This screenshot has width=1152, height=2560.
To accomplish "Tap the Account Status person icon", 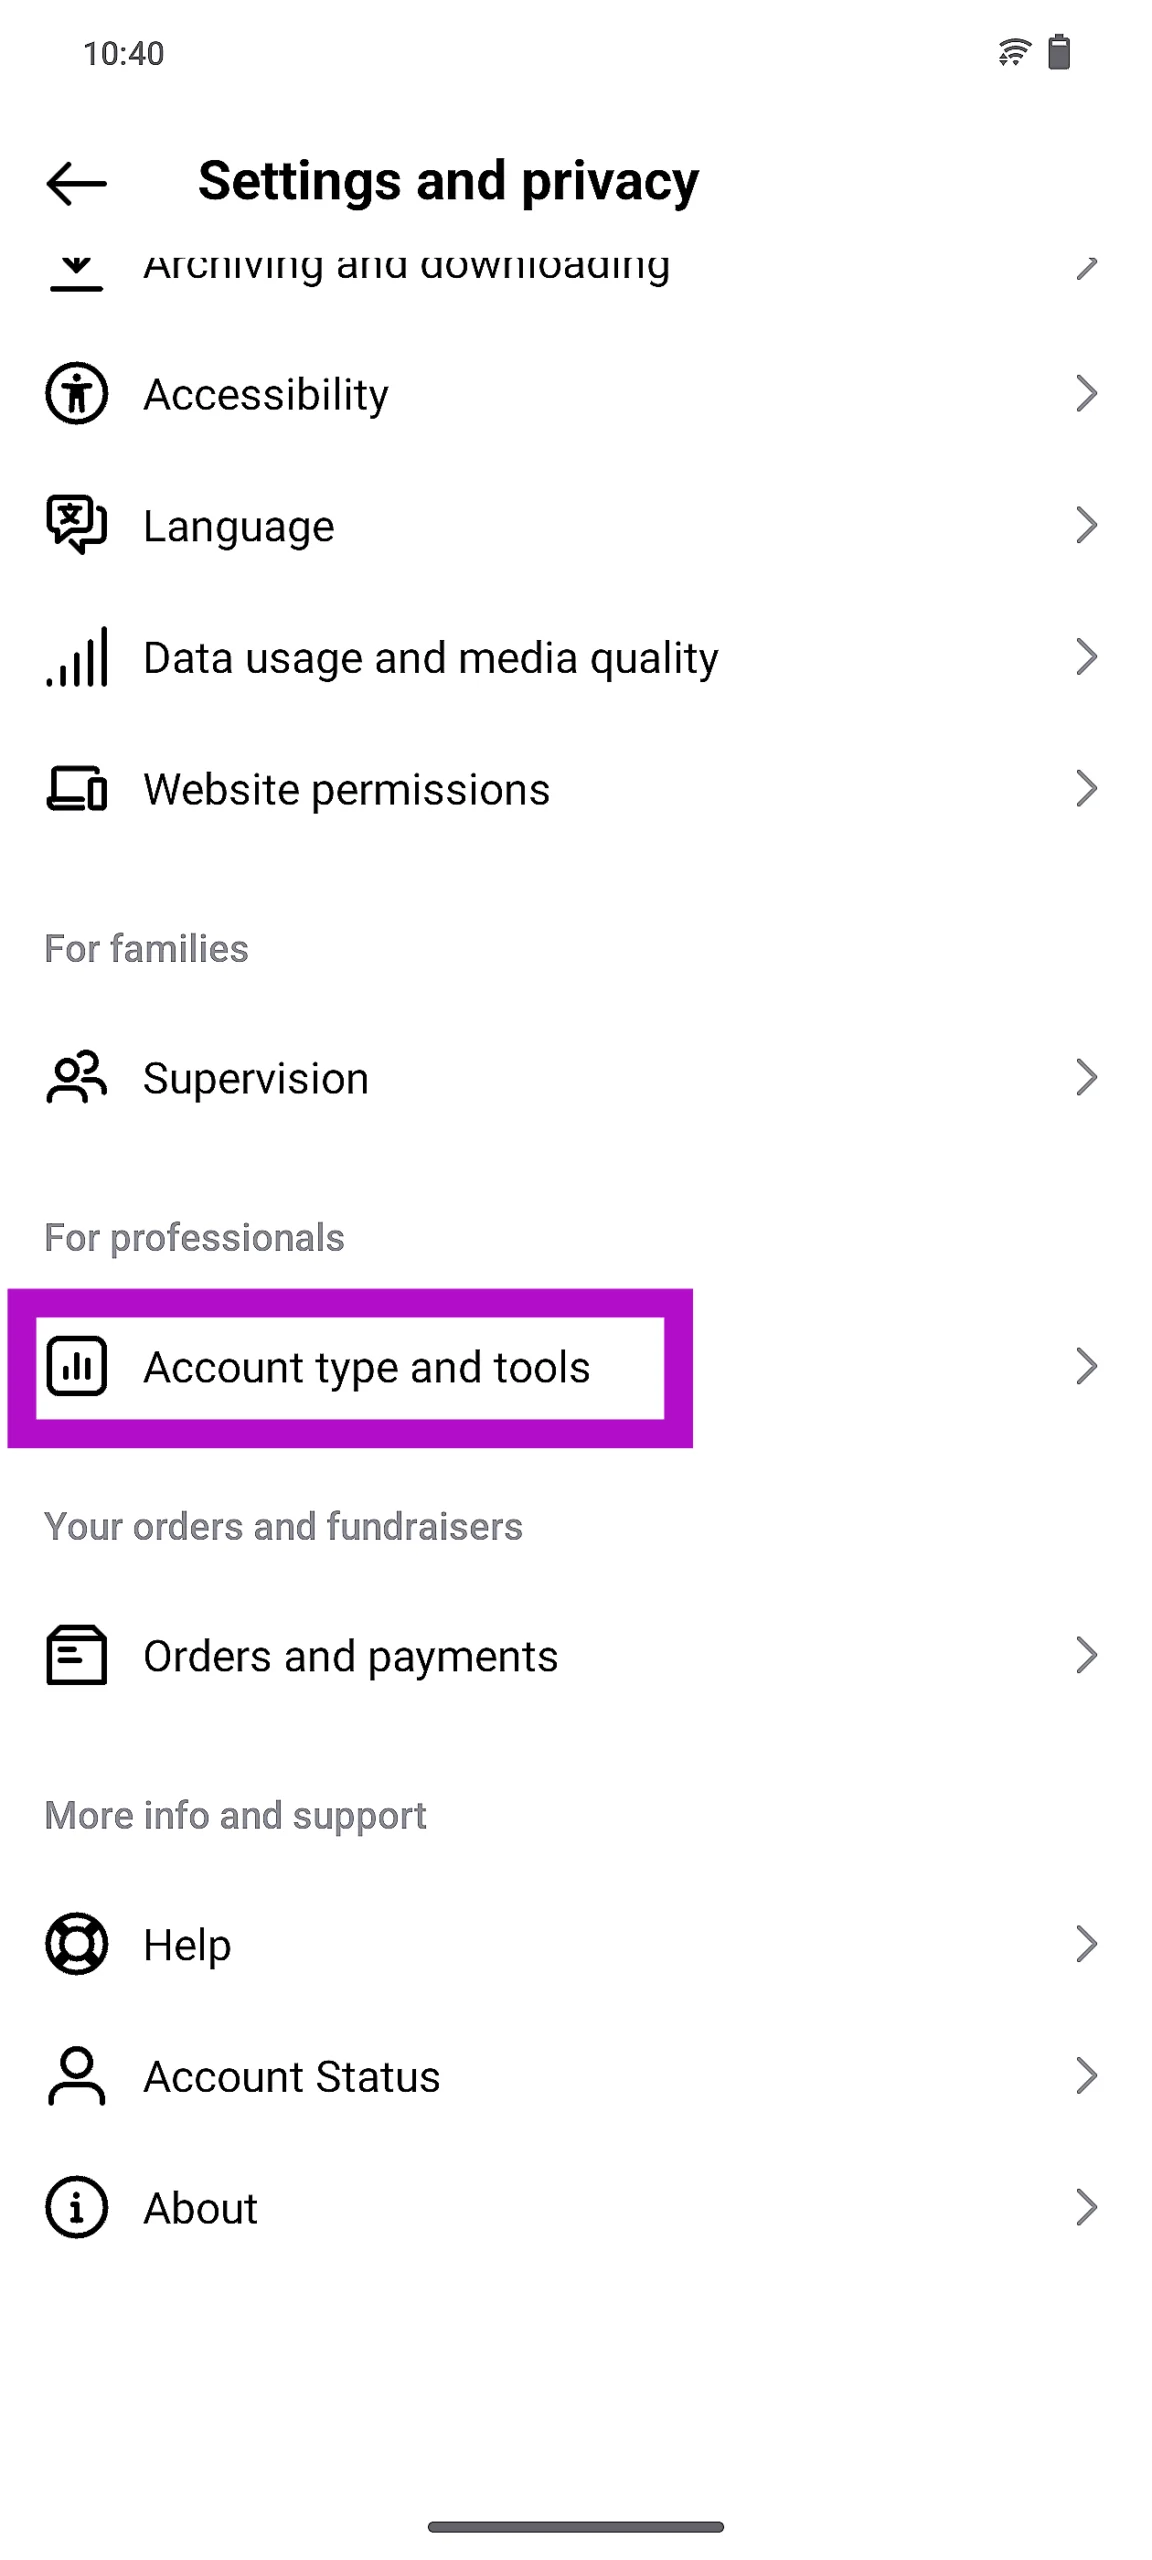I will (x=76, y=2076).
